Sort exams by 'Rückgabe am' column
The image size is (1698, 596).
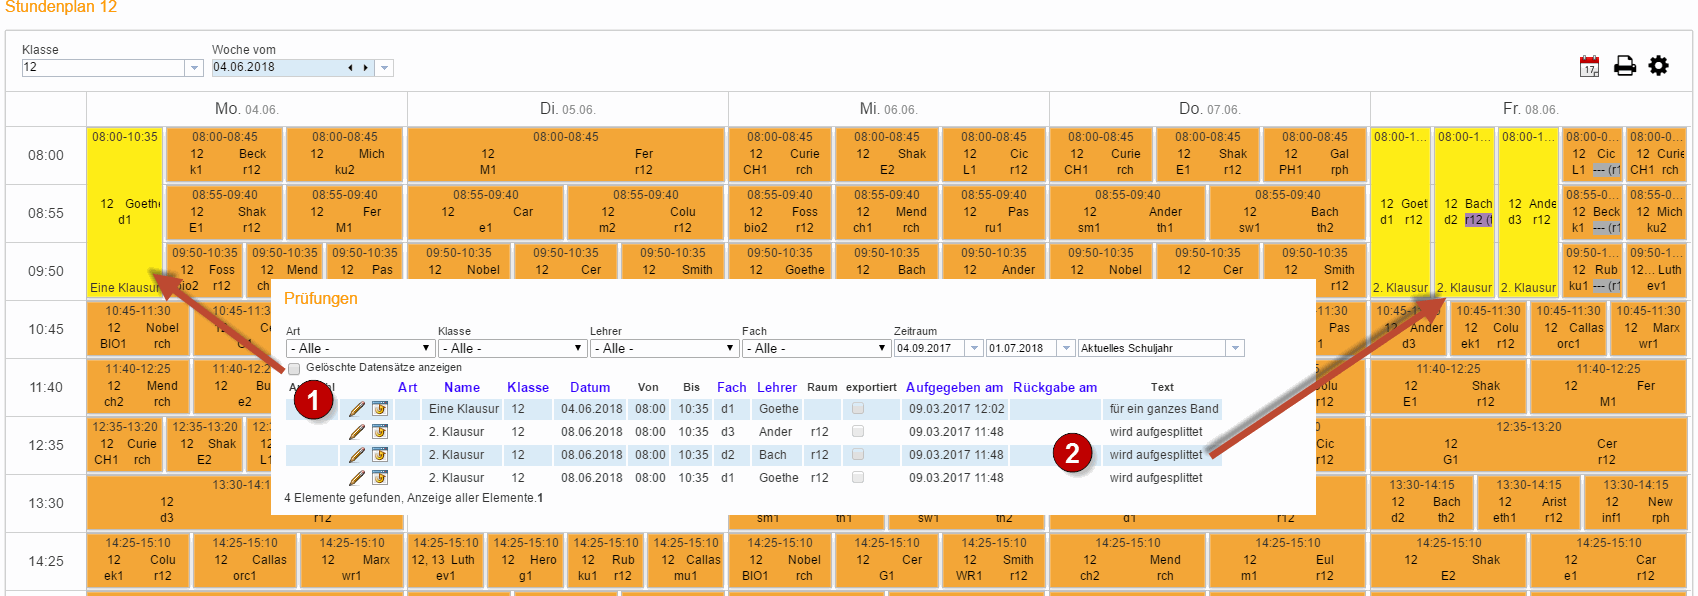pos(1055,387)
